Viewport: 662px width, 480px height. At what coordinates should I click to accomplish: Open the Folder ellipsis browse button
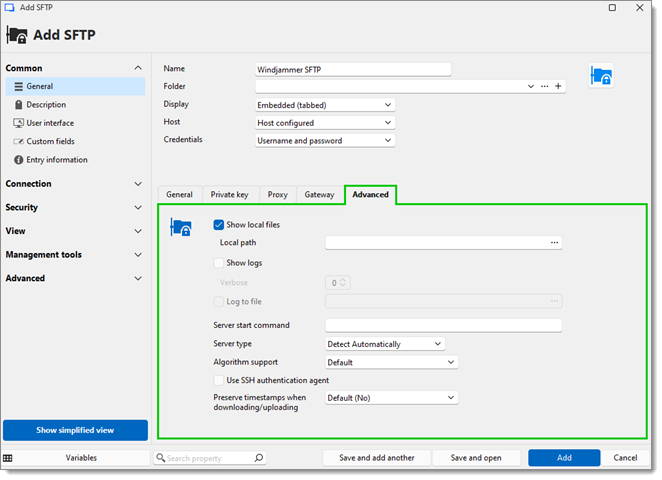[x=544, y=87]
